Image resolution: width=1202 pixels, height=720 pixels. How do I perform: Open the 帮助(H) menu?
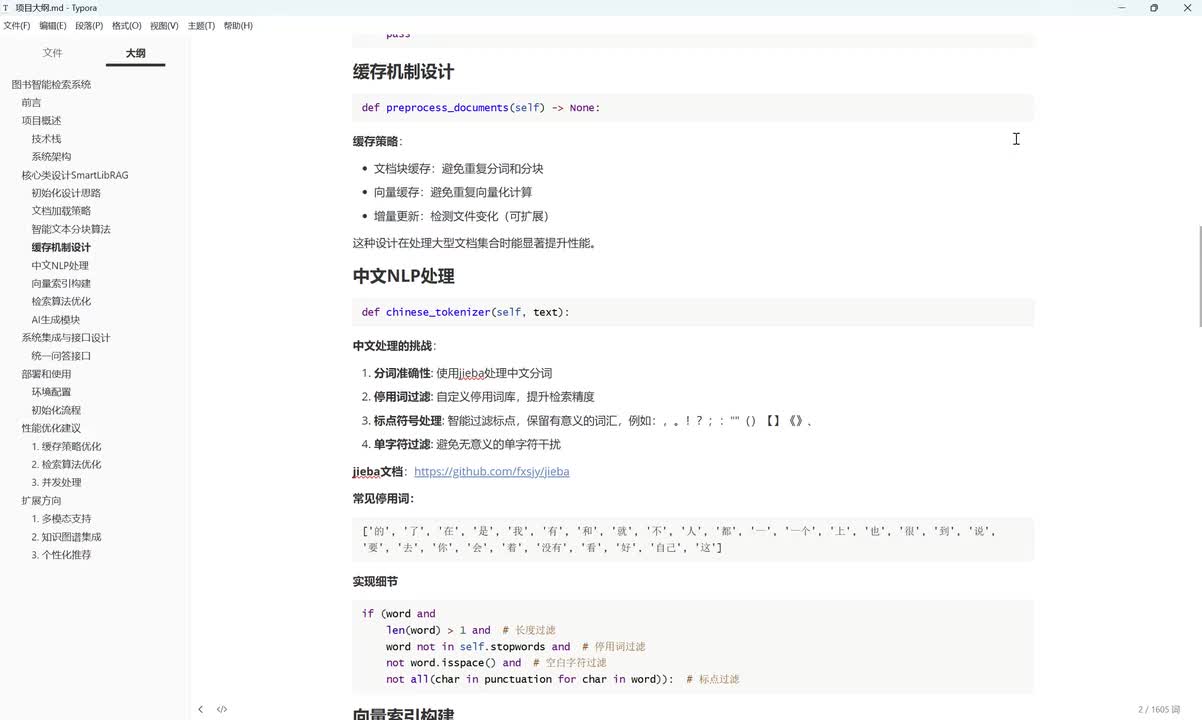pos(238,26)
